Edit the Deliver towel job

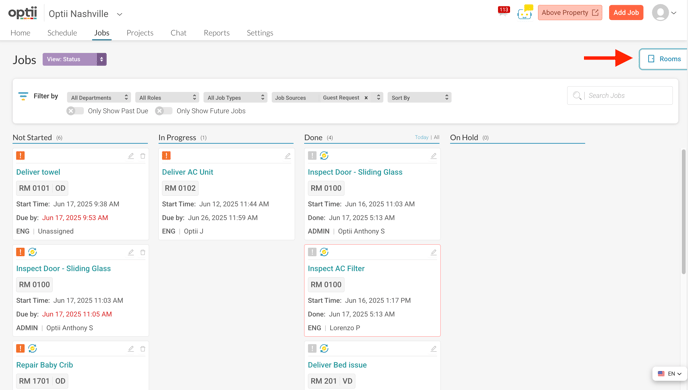click(x=131, y=156)
